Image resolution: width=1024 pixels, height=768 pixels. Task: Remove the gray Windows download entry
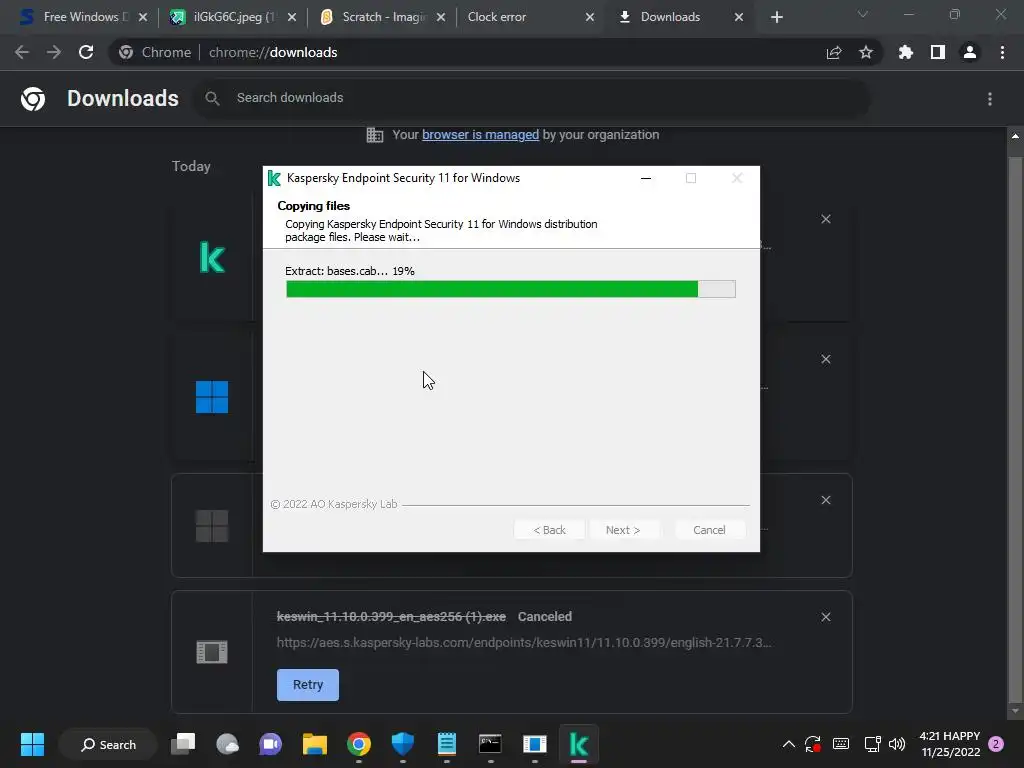[x=825, y=500]
